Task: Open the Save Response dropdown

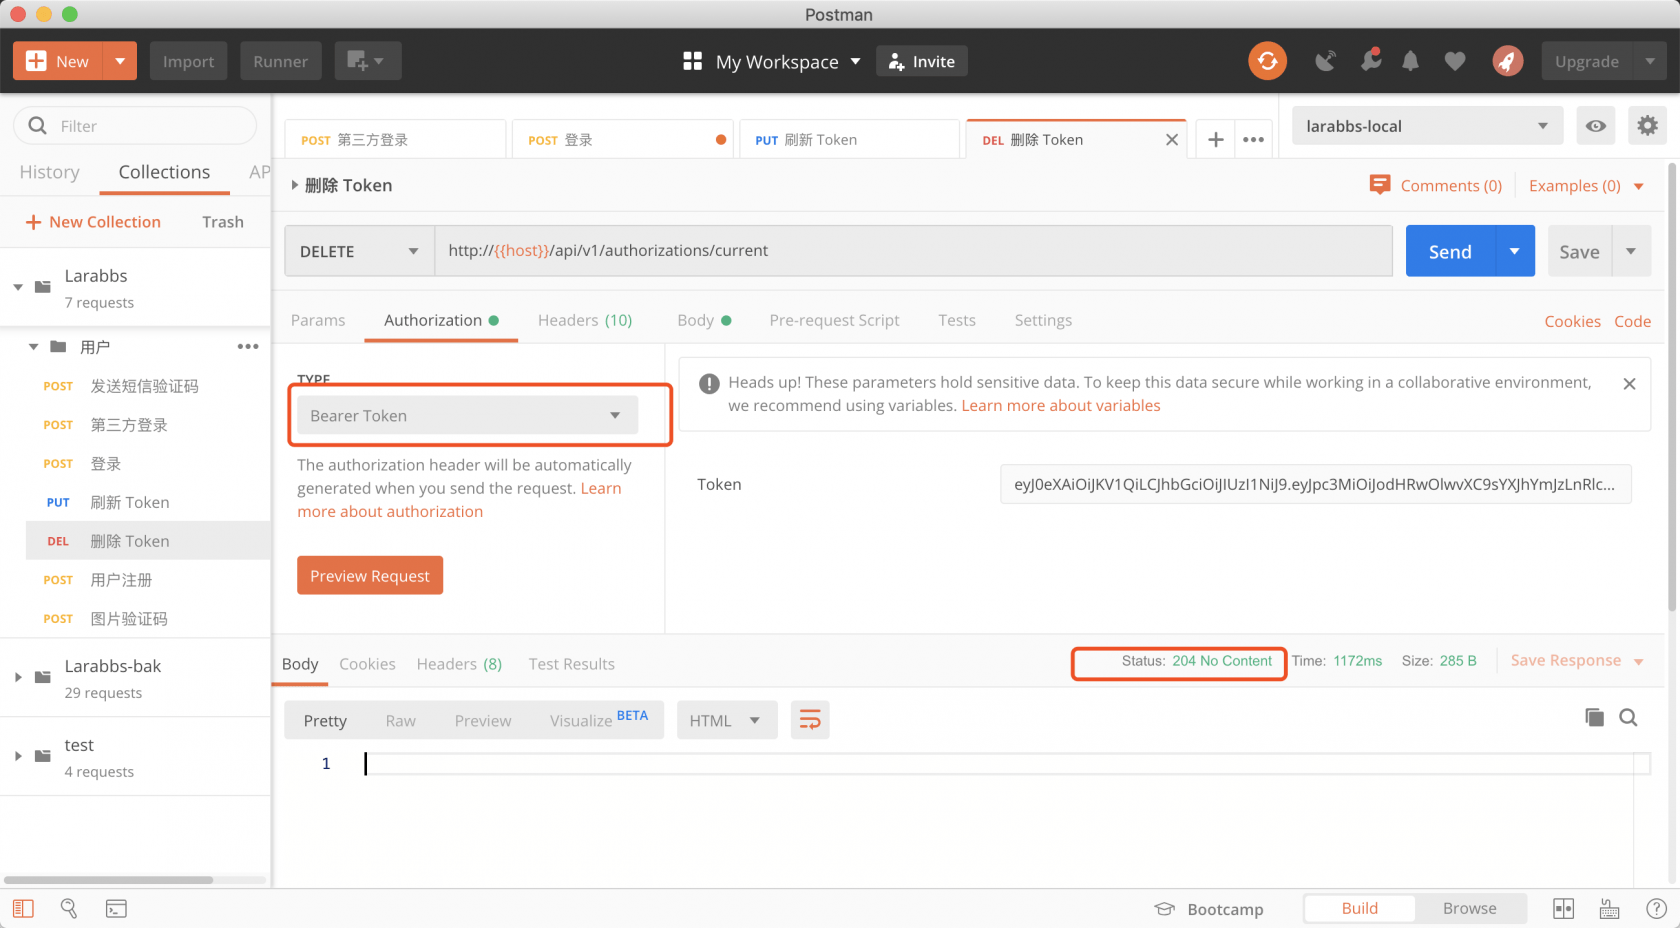Action: tap(1577, 661)
